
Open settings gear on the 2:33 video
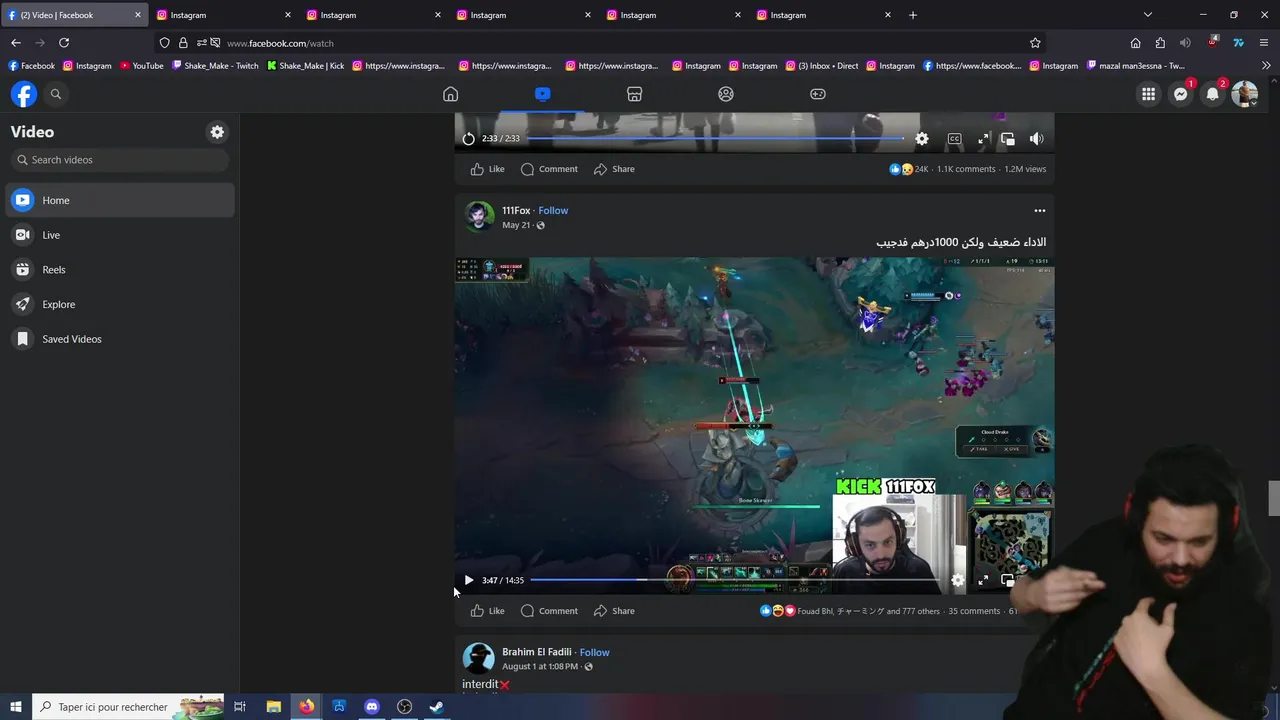pyautogui.click(x=922, y=139)
